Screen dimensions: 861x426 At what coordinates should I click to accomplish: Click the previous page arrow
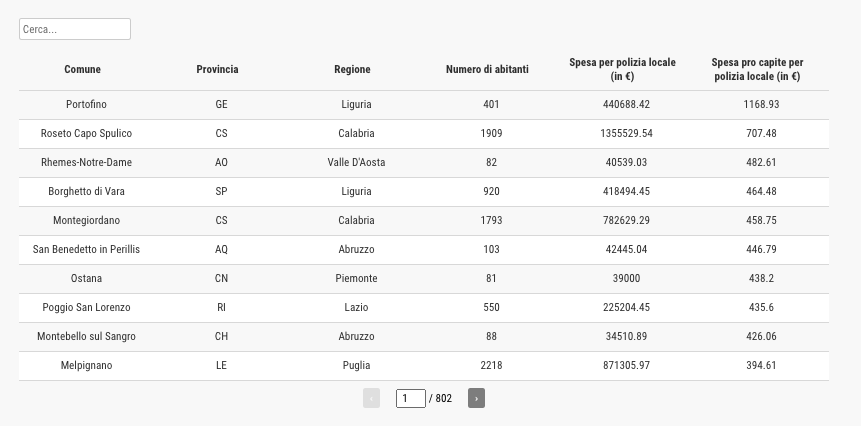371,399
